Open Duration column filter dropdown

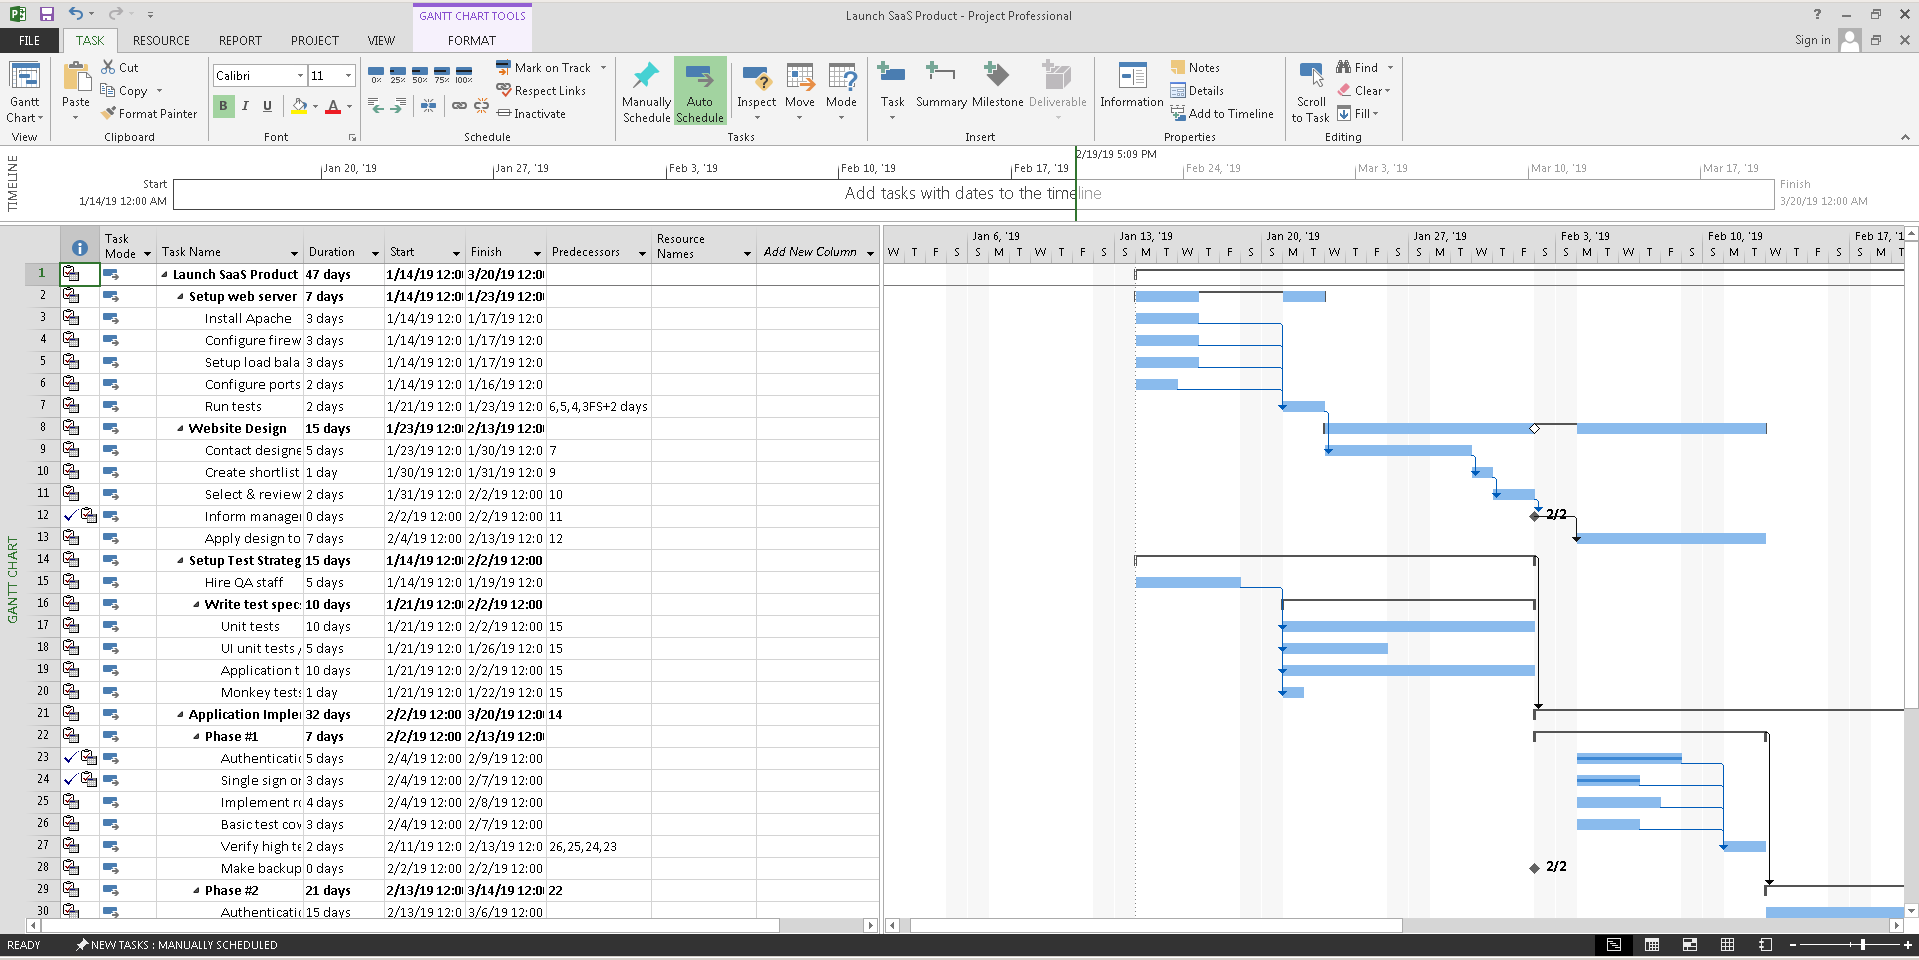tap(375, 253)
